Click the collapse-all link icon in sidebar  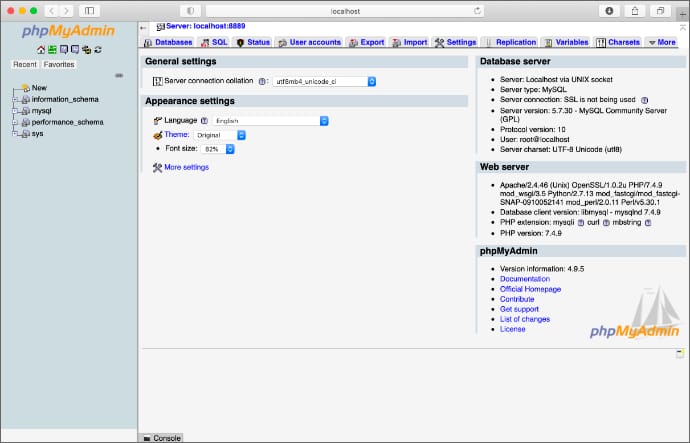coord(119,76)
